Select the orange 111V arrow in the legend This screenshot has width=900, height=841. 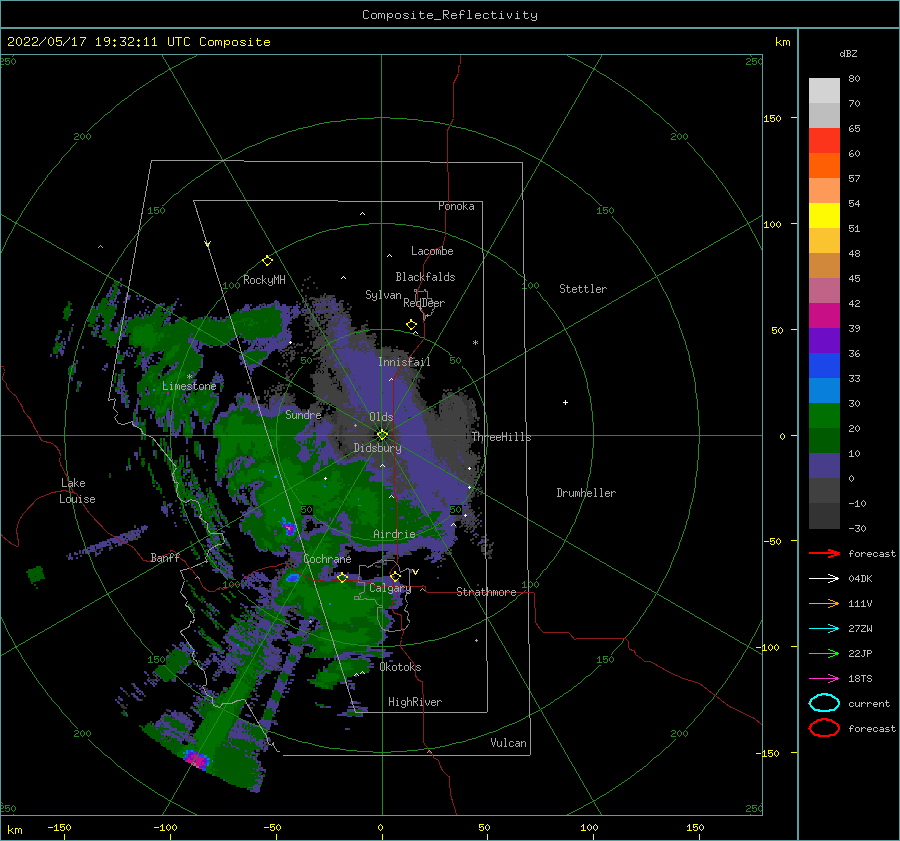pyautogui.click(x=824, y=603)
